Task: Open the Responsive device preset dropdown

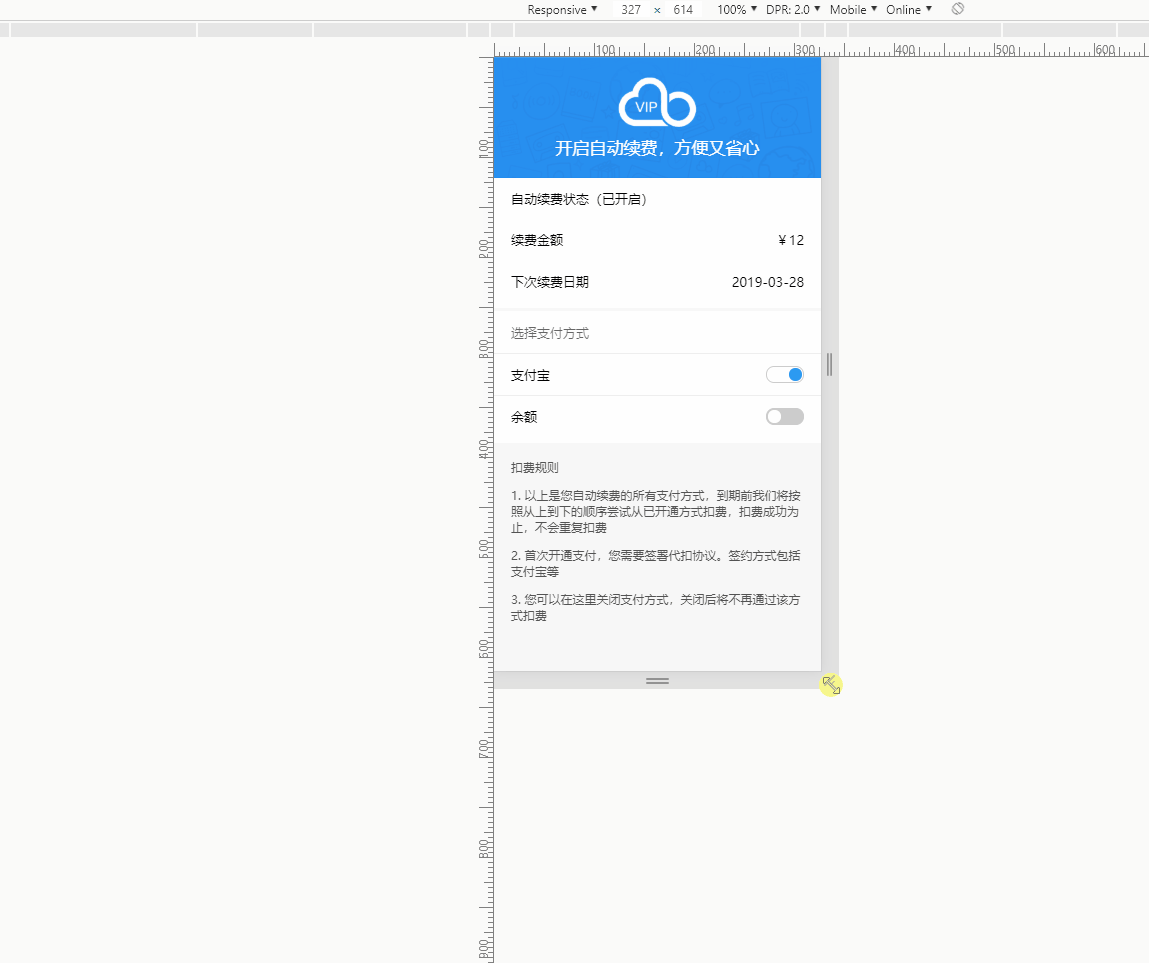Action: pyautogui.click(x=562, y=9)
